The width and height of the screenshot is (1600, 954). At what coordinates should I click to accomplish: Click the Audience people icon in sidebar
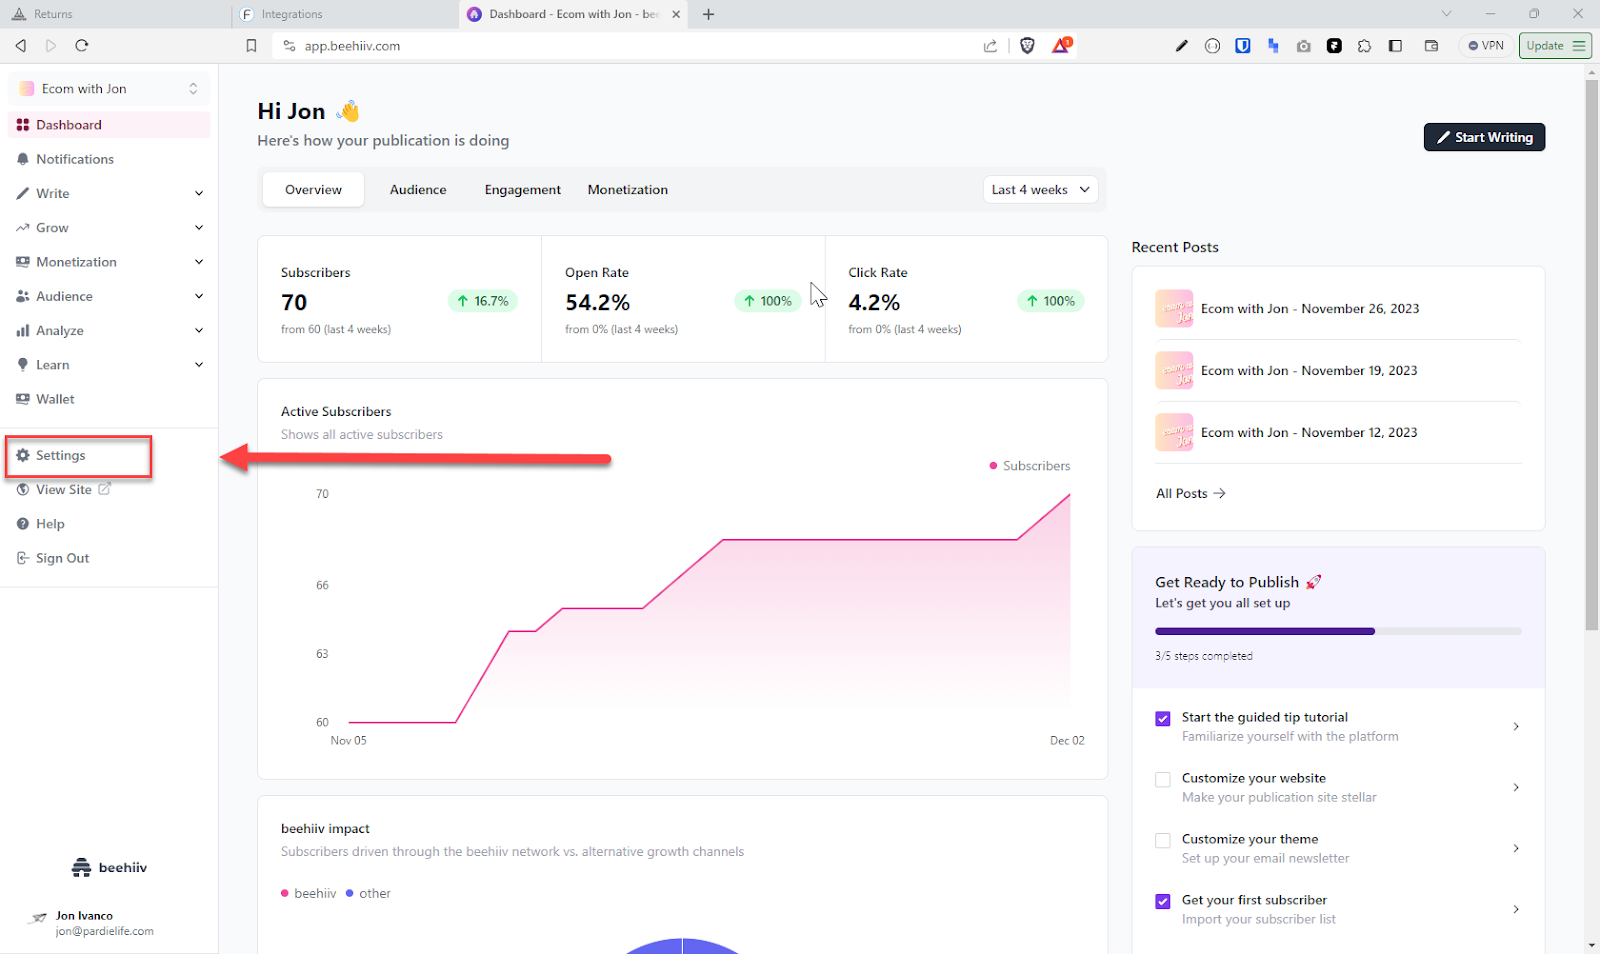pyautogui.click(x=22, y=296)
